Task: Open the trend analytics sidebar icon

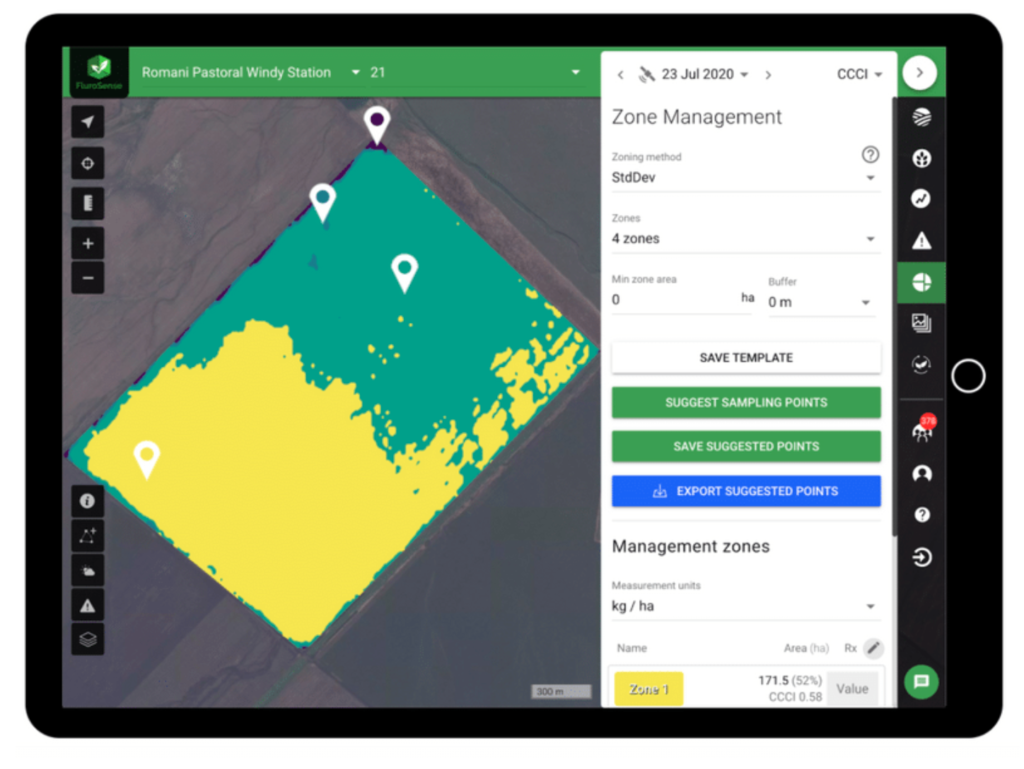Action: tap(921, 198)
